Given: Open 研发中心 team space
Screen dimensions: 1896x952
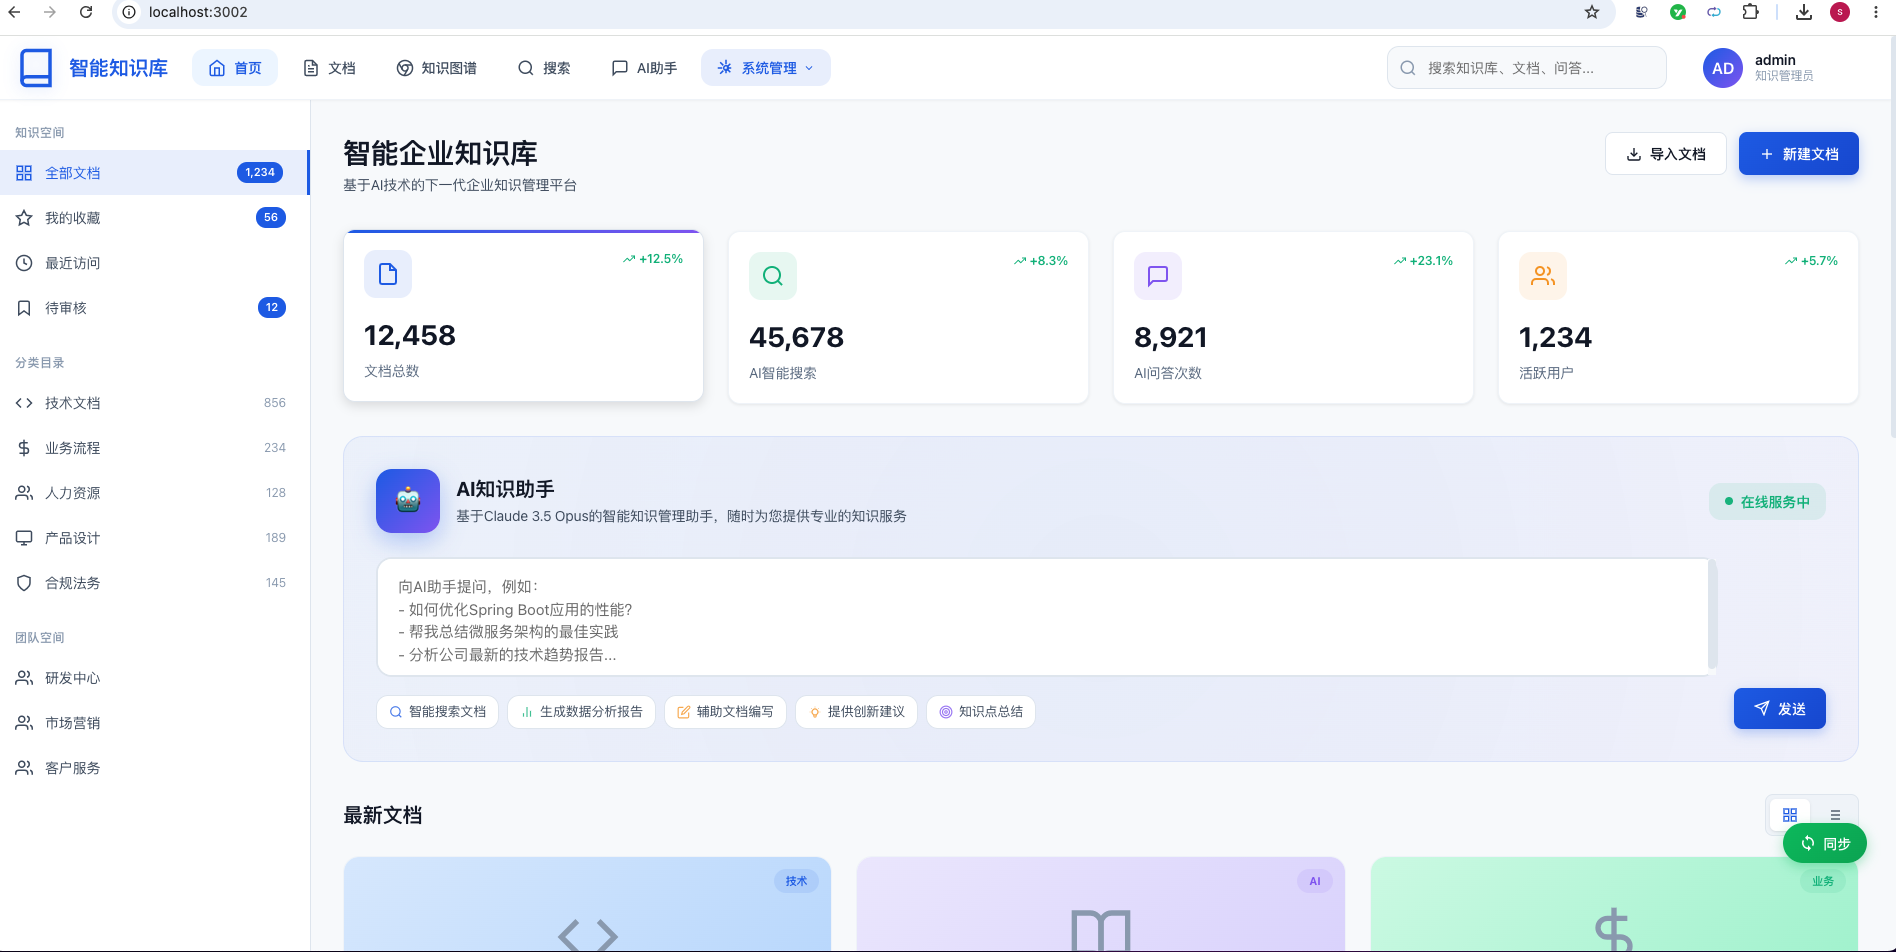Looking at the screenshot, I should tap(154, 678).
